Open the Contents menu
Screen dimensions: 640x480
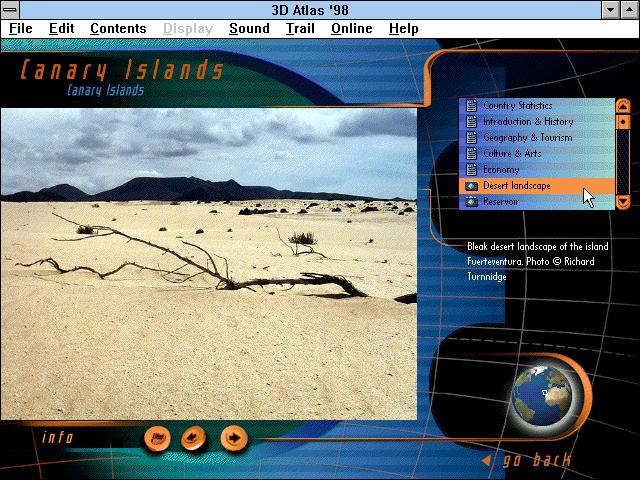[118, 29]
